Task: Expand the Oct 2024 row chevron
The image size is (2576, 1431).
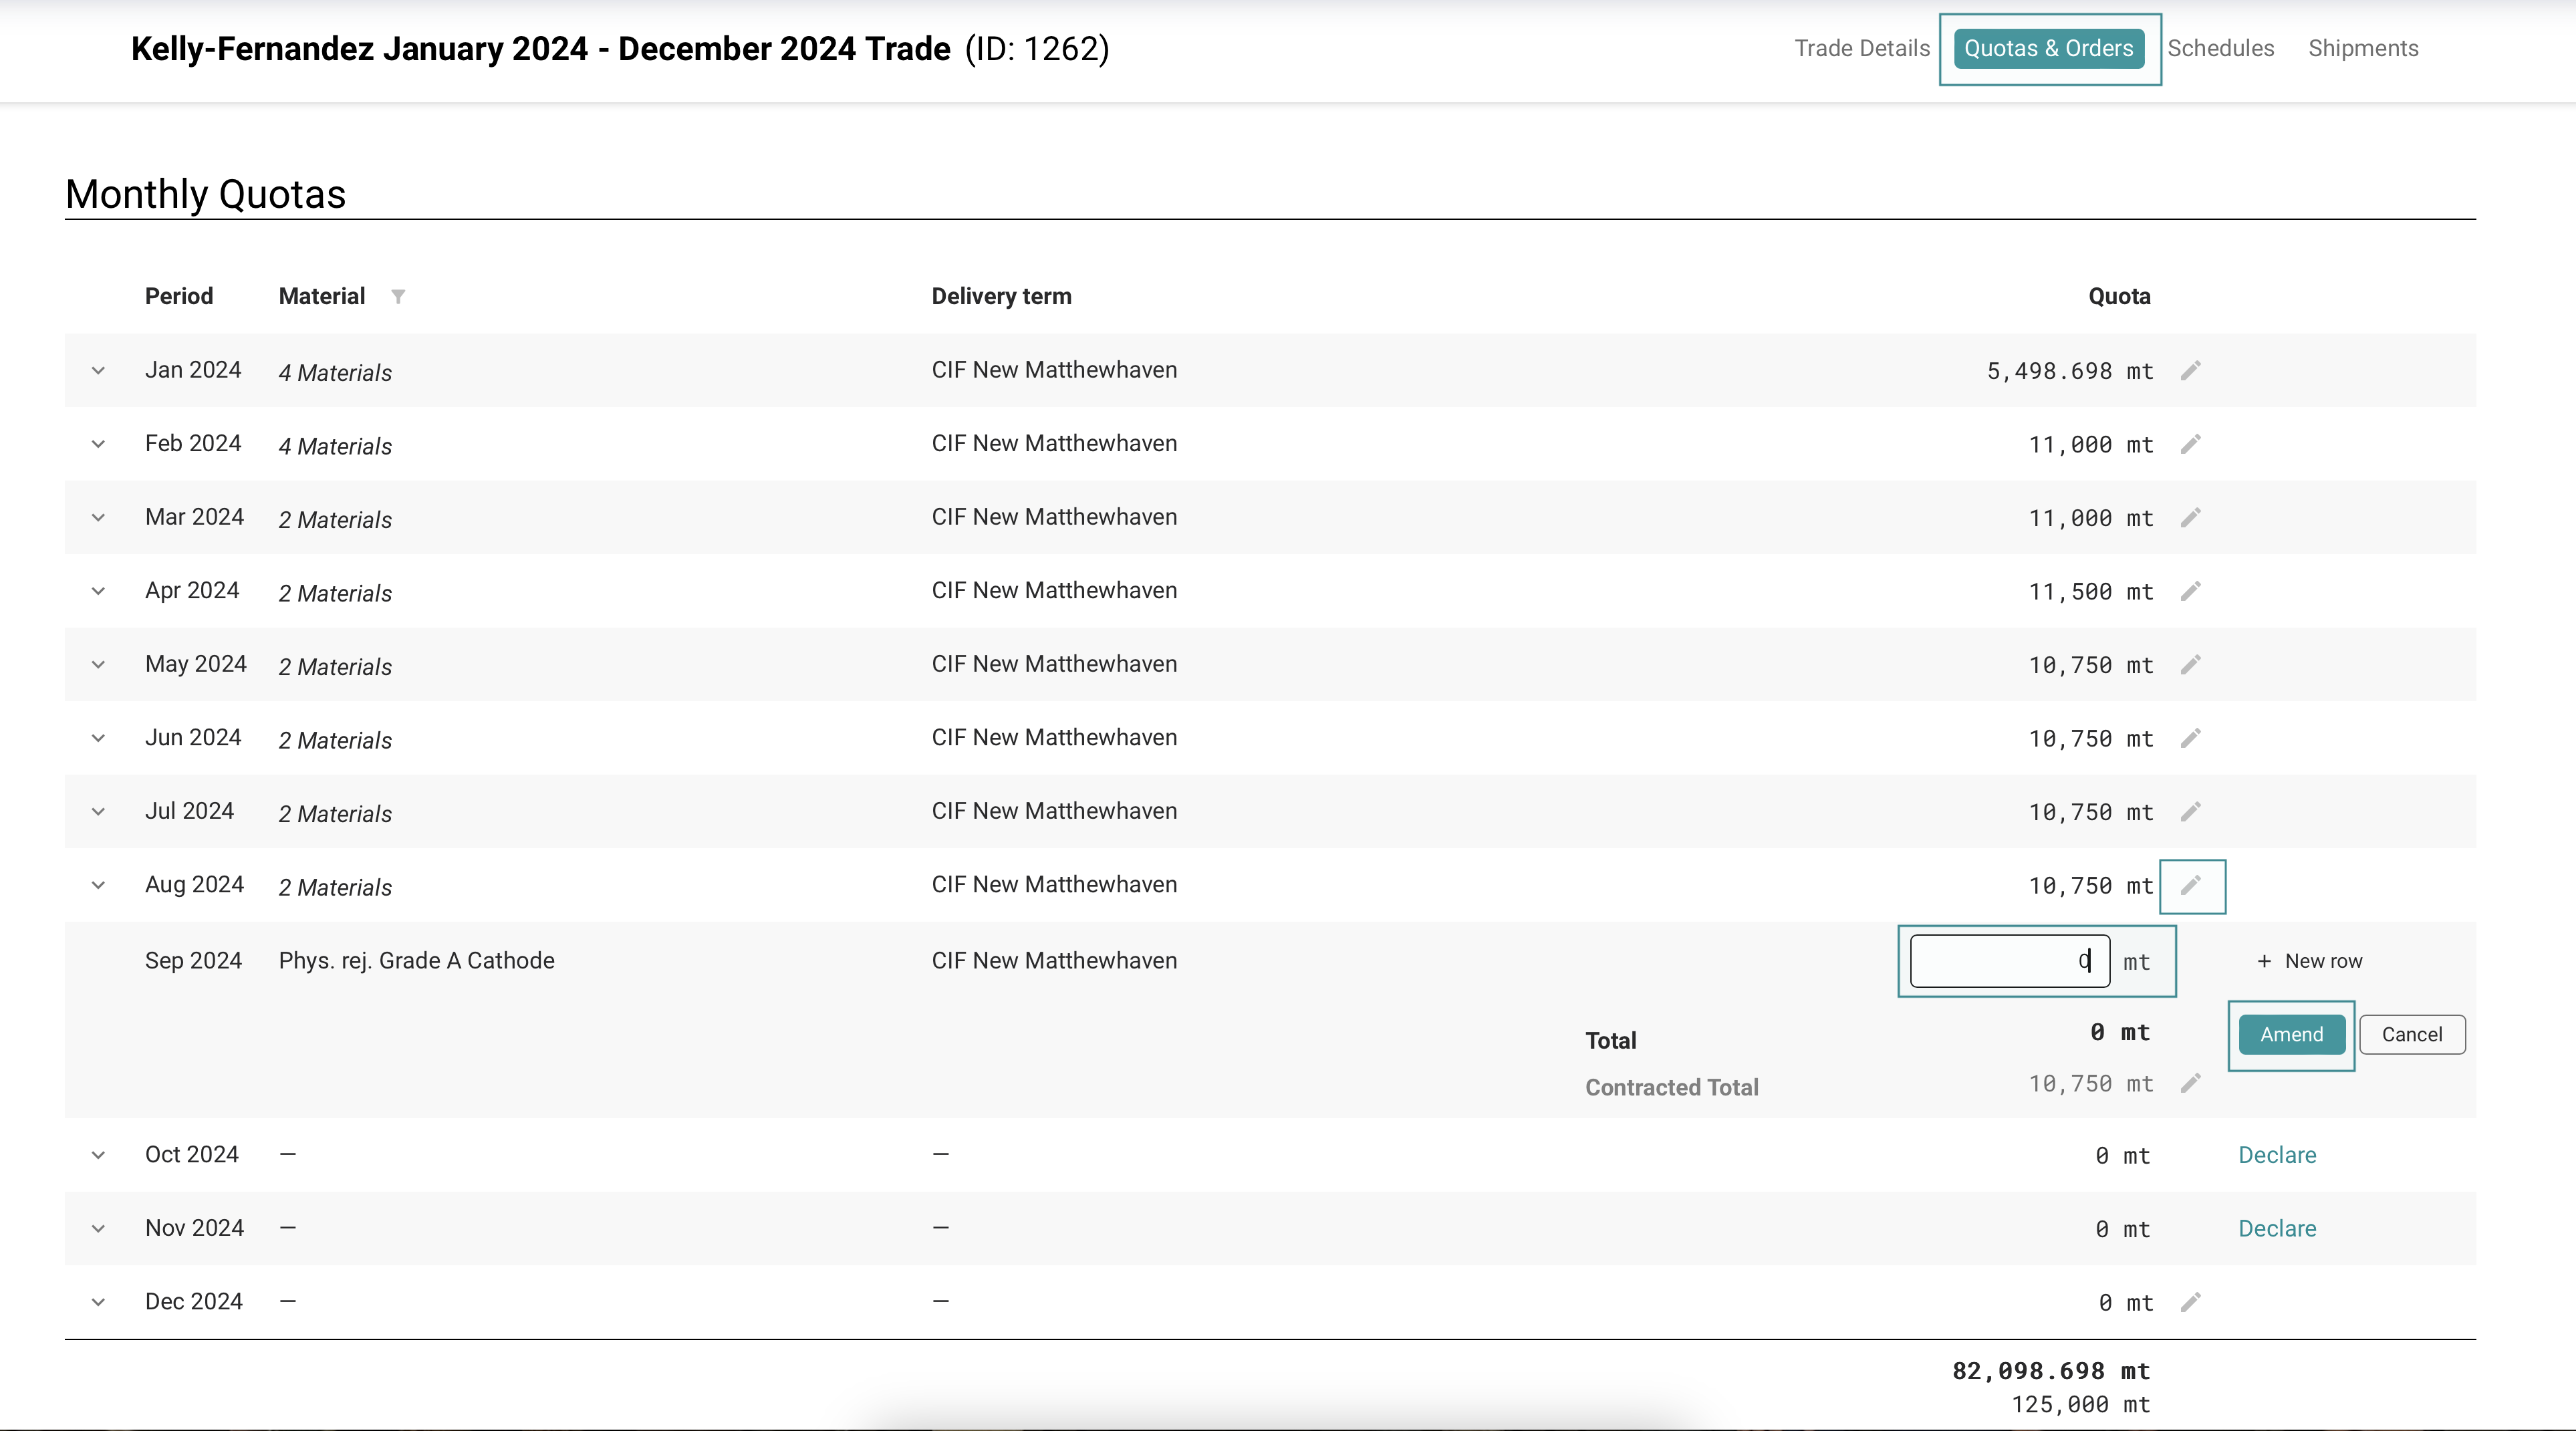Action: (x=98, y=1155)
